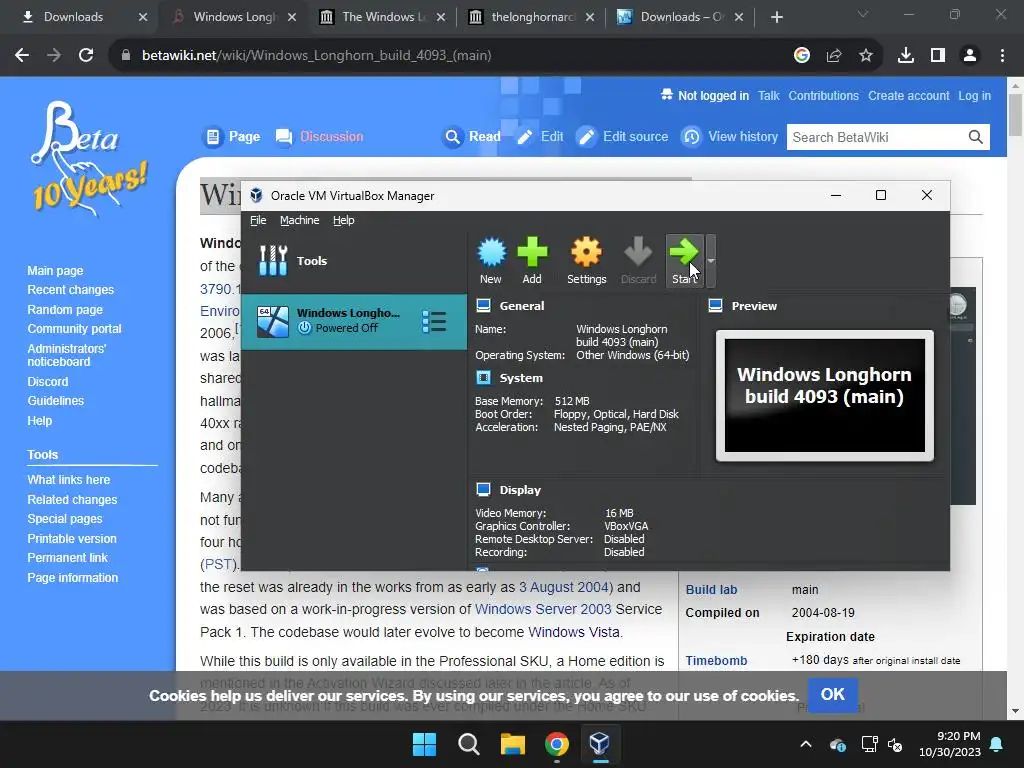This screenshot has height=768, width=1024.
Task: Open Random page in sidebar
Action: pos(65,310)
